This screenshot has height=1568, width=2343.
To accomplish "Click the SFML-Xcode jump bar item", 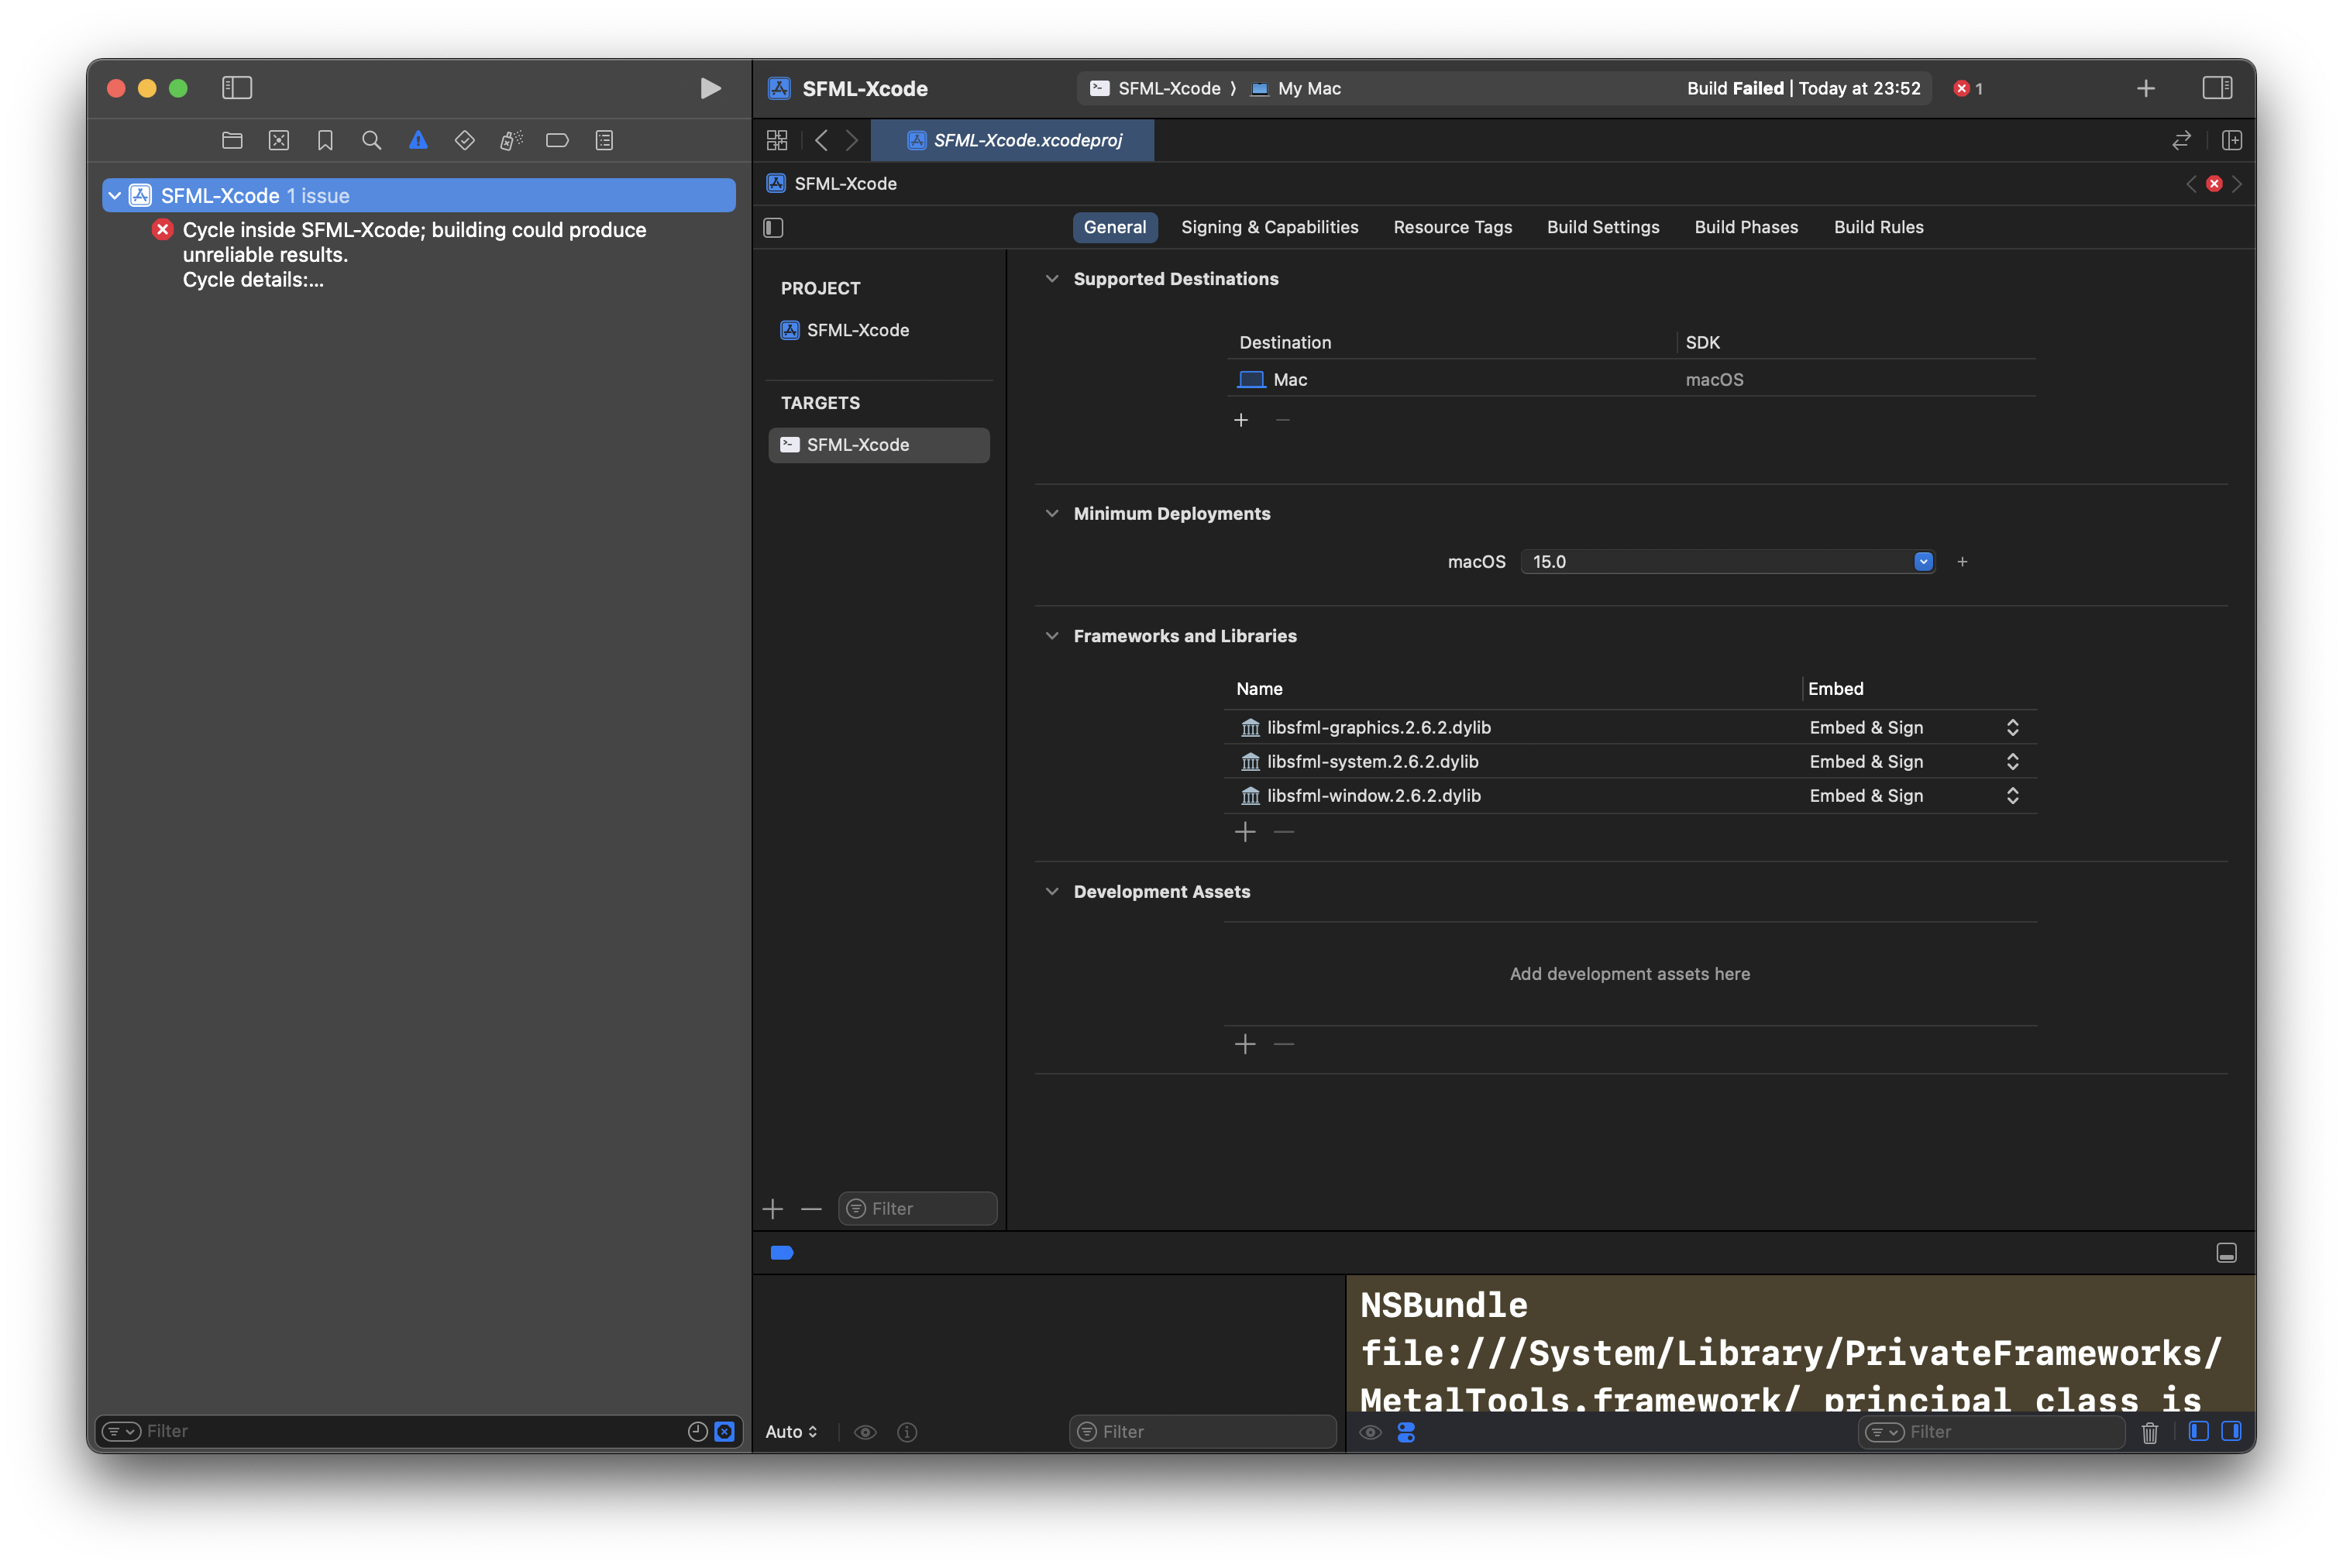I will point(832,184).
